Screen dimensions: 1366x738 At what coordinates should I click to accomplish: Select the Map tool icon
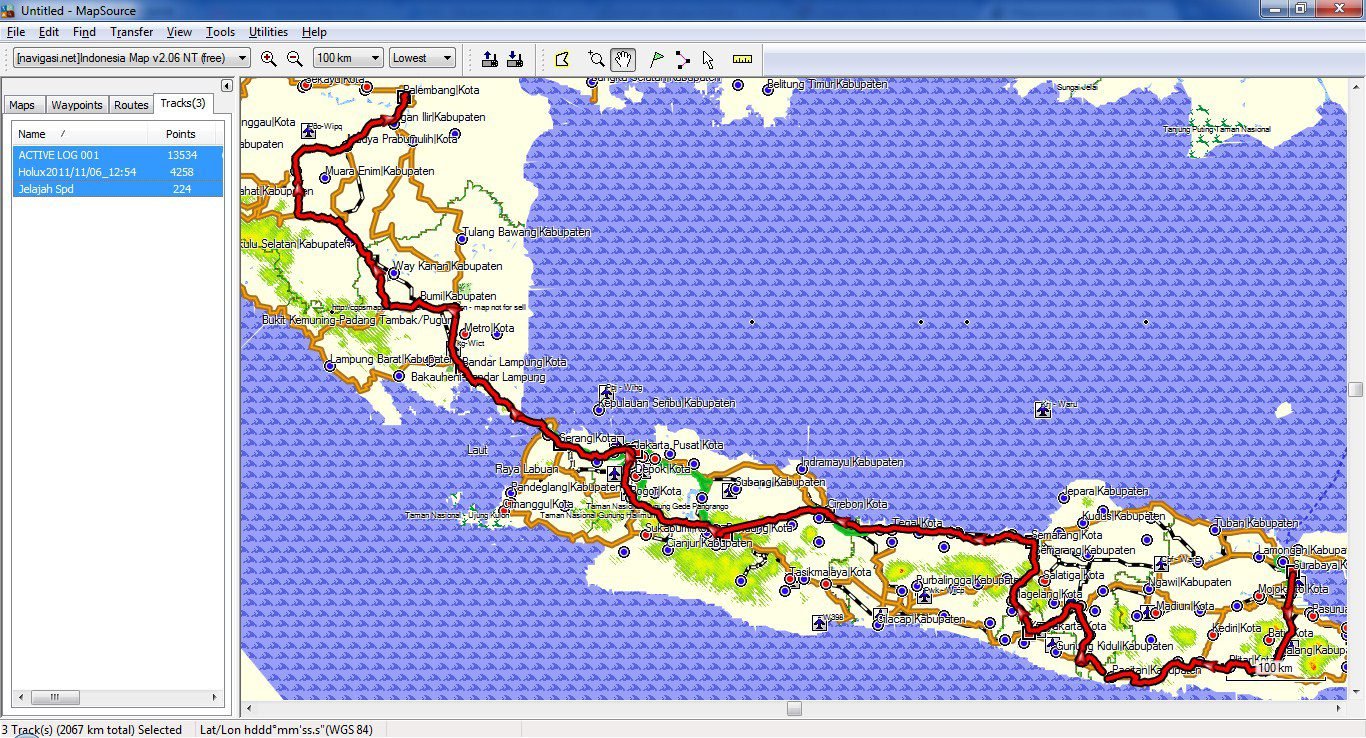(x=562, y=59)
